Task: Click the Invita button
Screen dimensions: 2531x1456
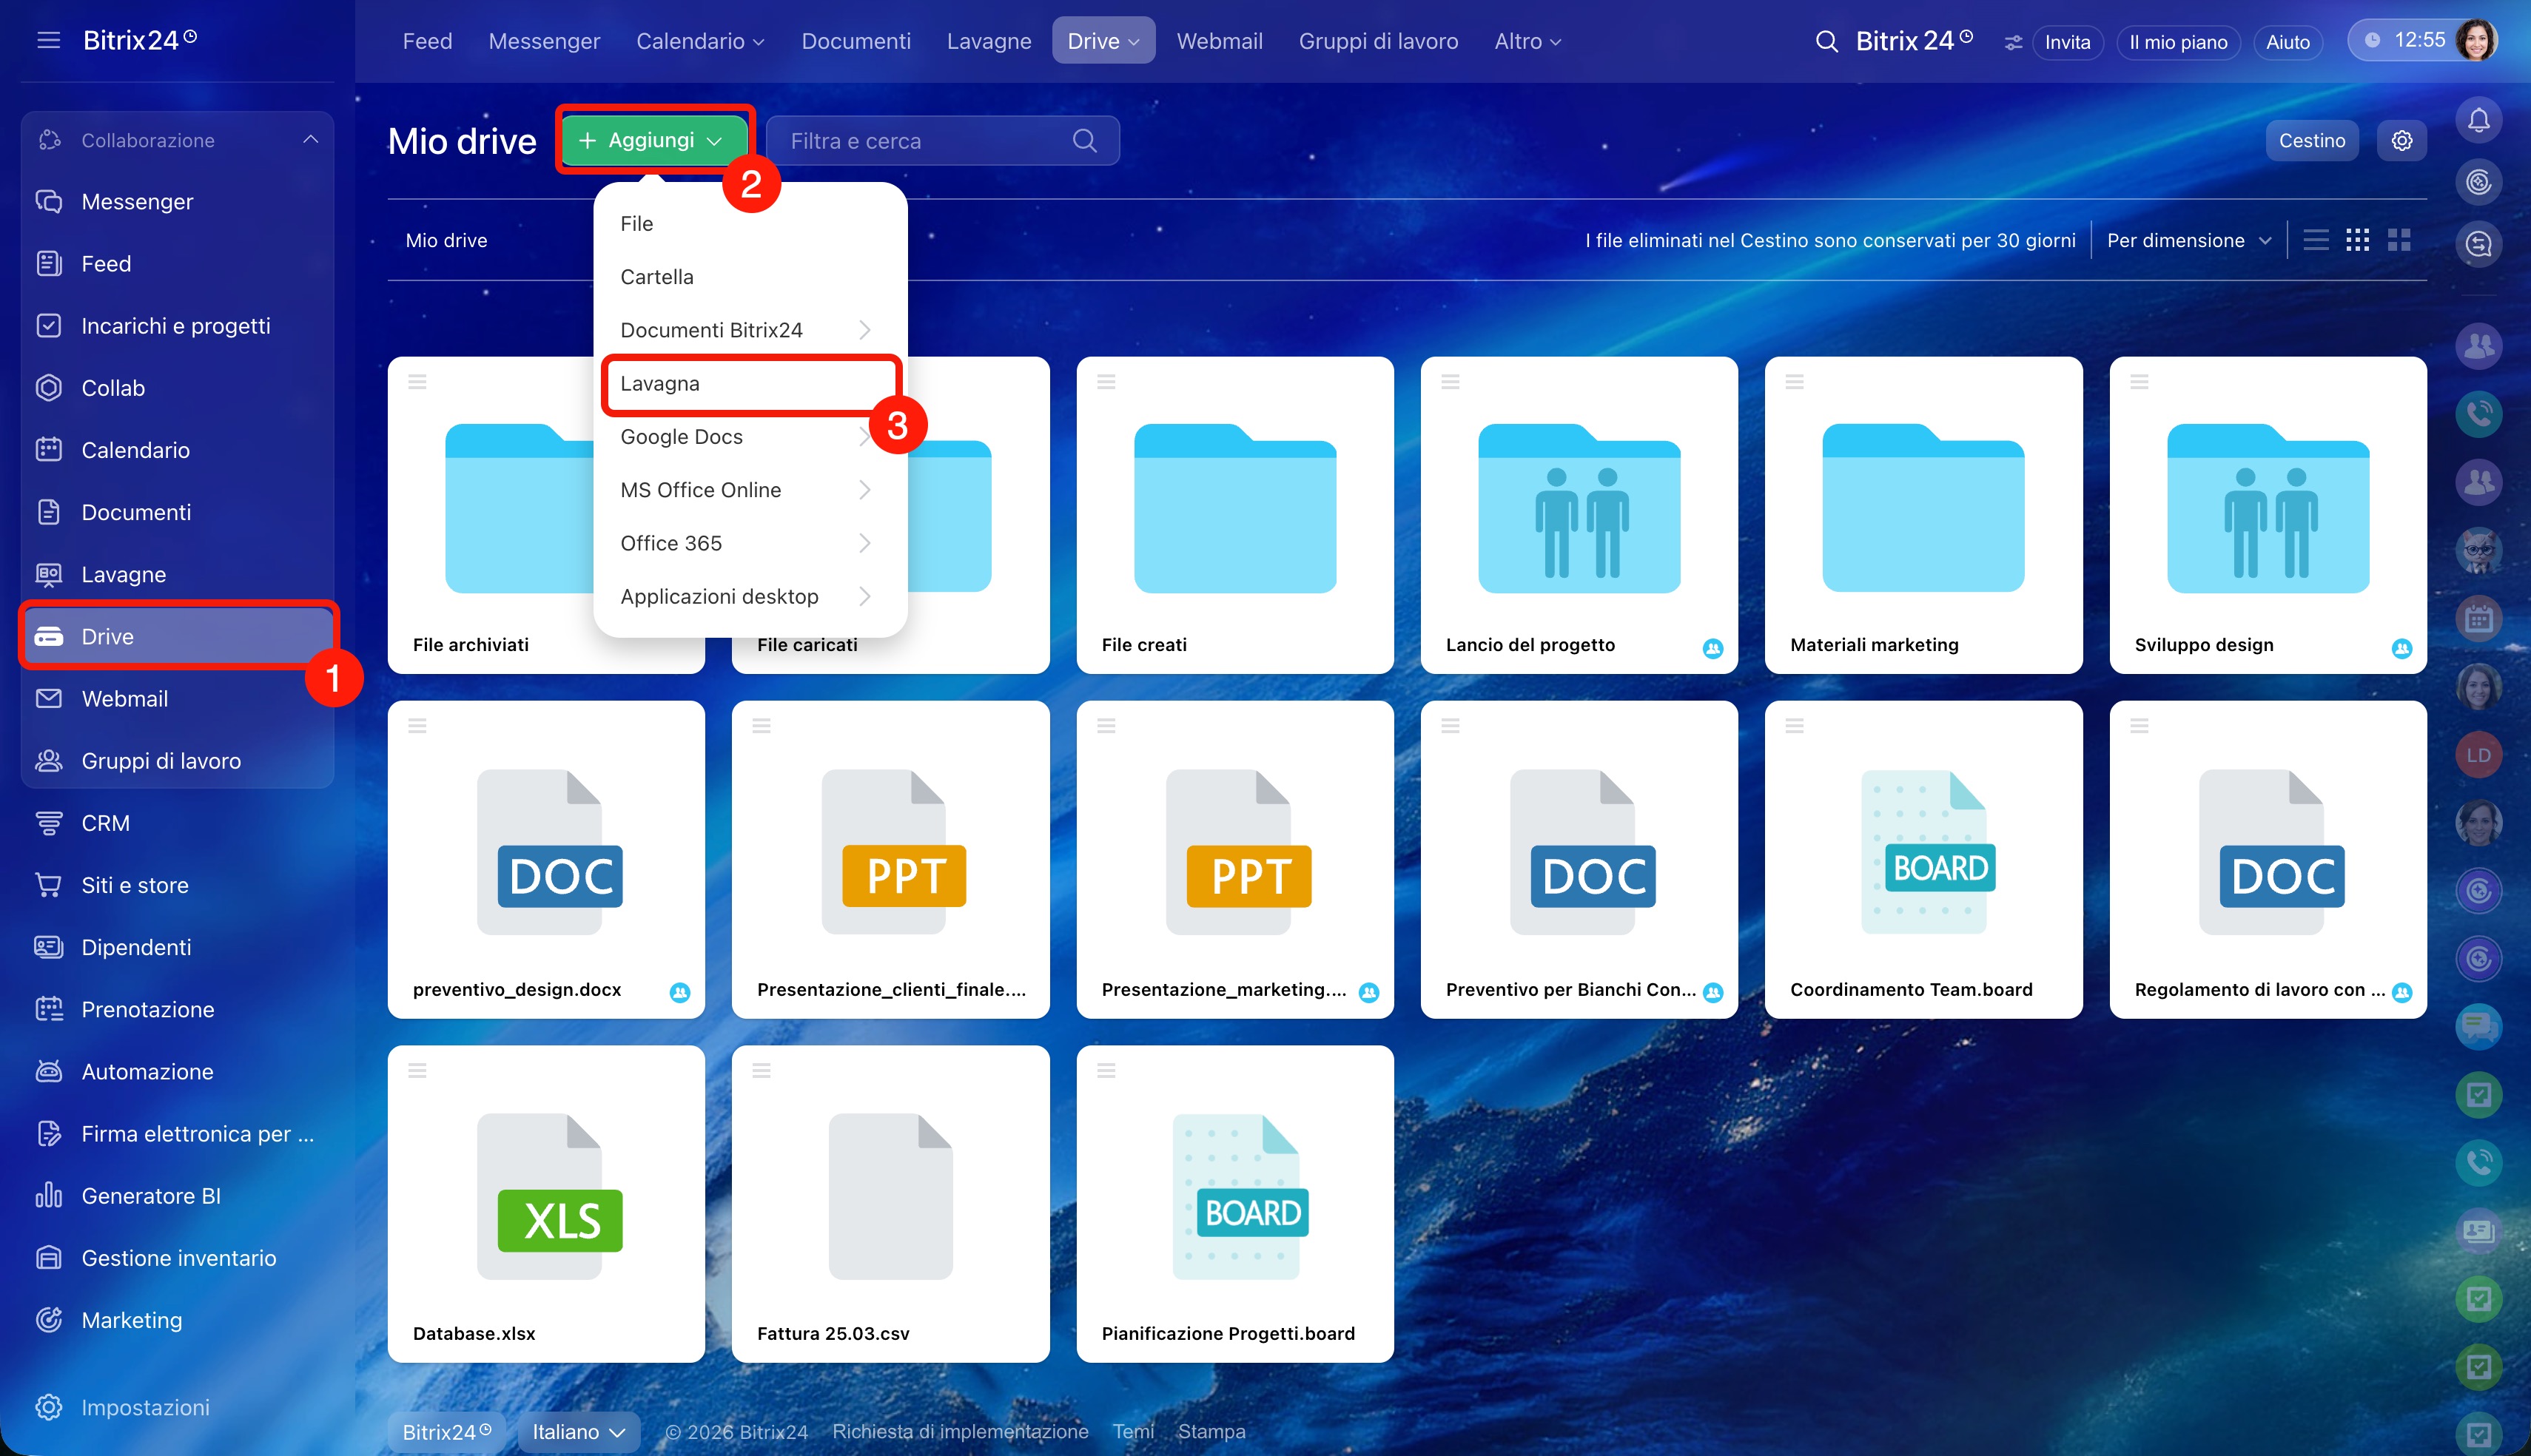Action: pos(2067,42)
